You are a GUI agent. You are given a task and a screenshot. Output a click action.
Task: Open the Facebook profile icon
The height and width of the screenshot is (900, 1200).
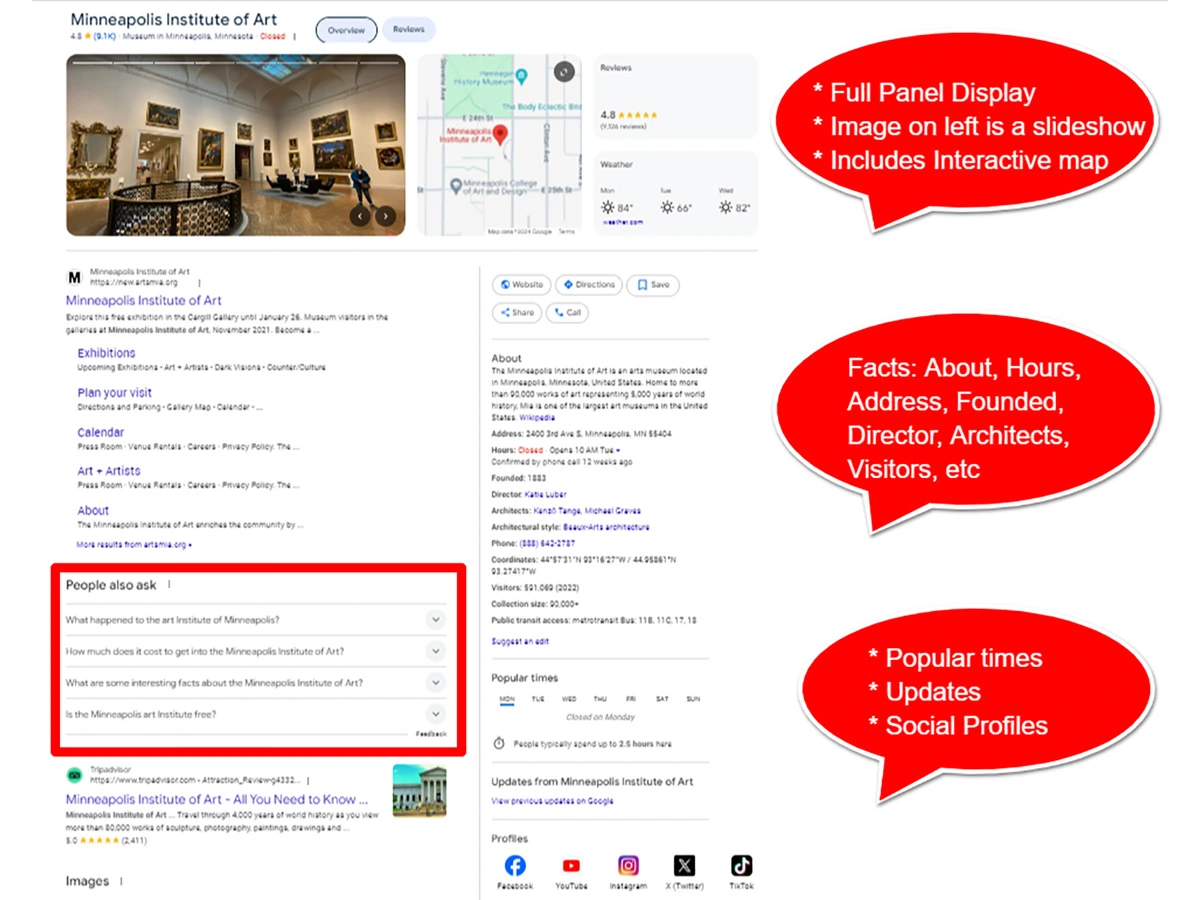515,866
